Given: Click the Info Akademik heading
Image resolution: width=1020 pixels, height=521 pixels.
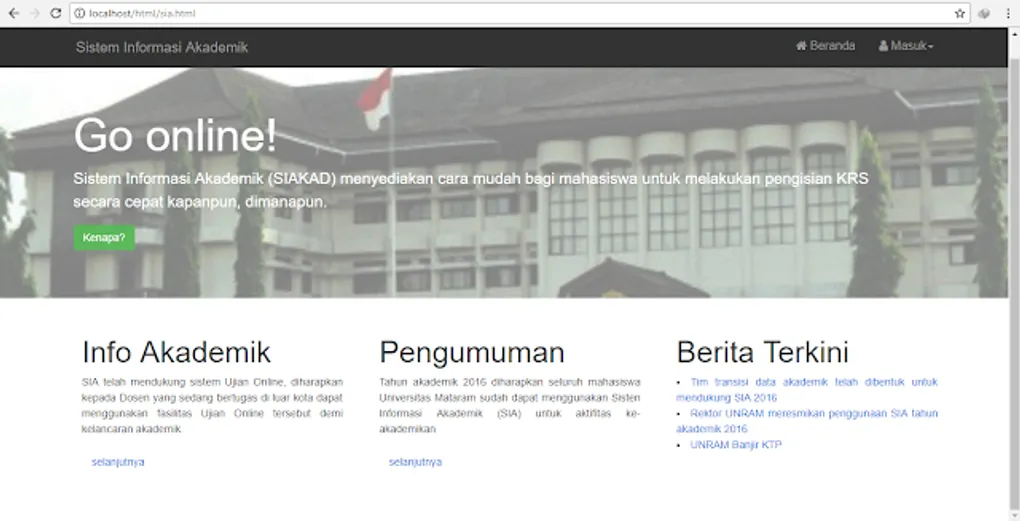Looking at the screenshot, I should pyautogui.click(x=176, y=353).
